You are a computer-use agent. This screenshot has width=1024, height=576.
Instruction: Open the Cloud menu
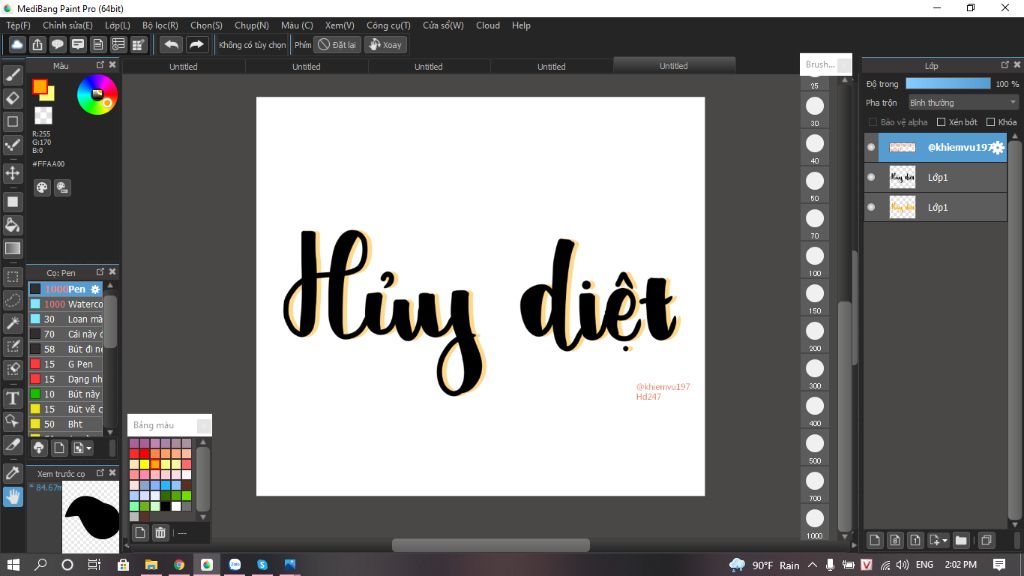click(488, 25)
